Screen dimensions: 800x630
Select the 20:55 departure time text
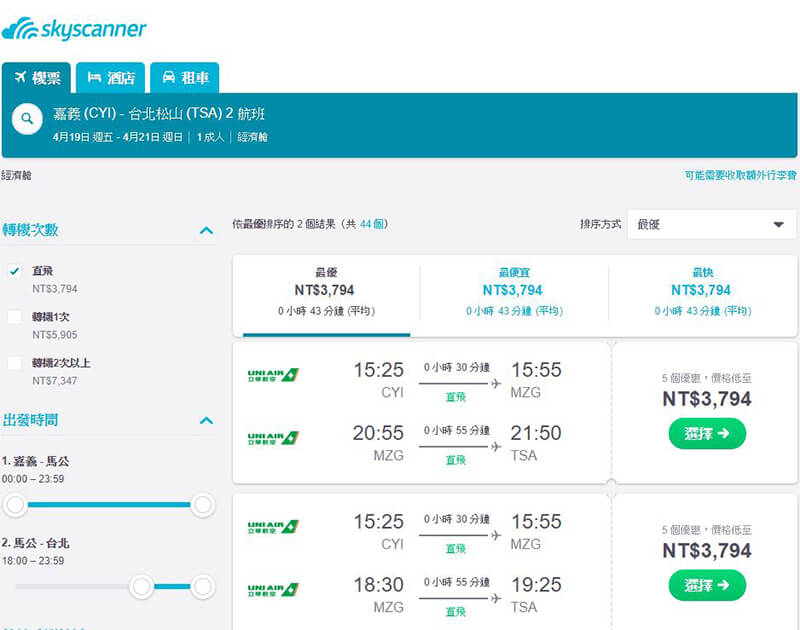[378, 433]
